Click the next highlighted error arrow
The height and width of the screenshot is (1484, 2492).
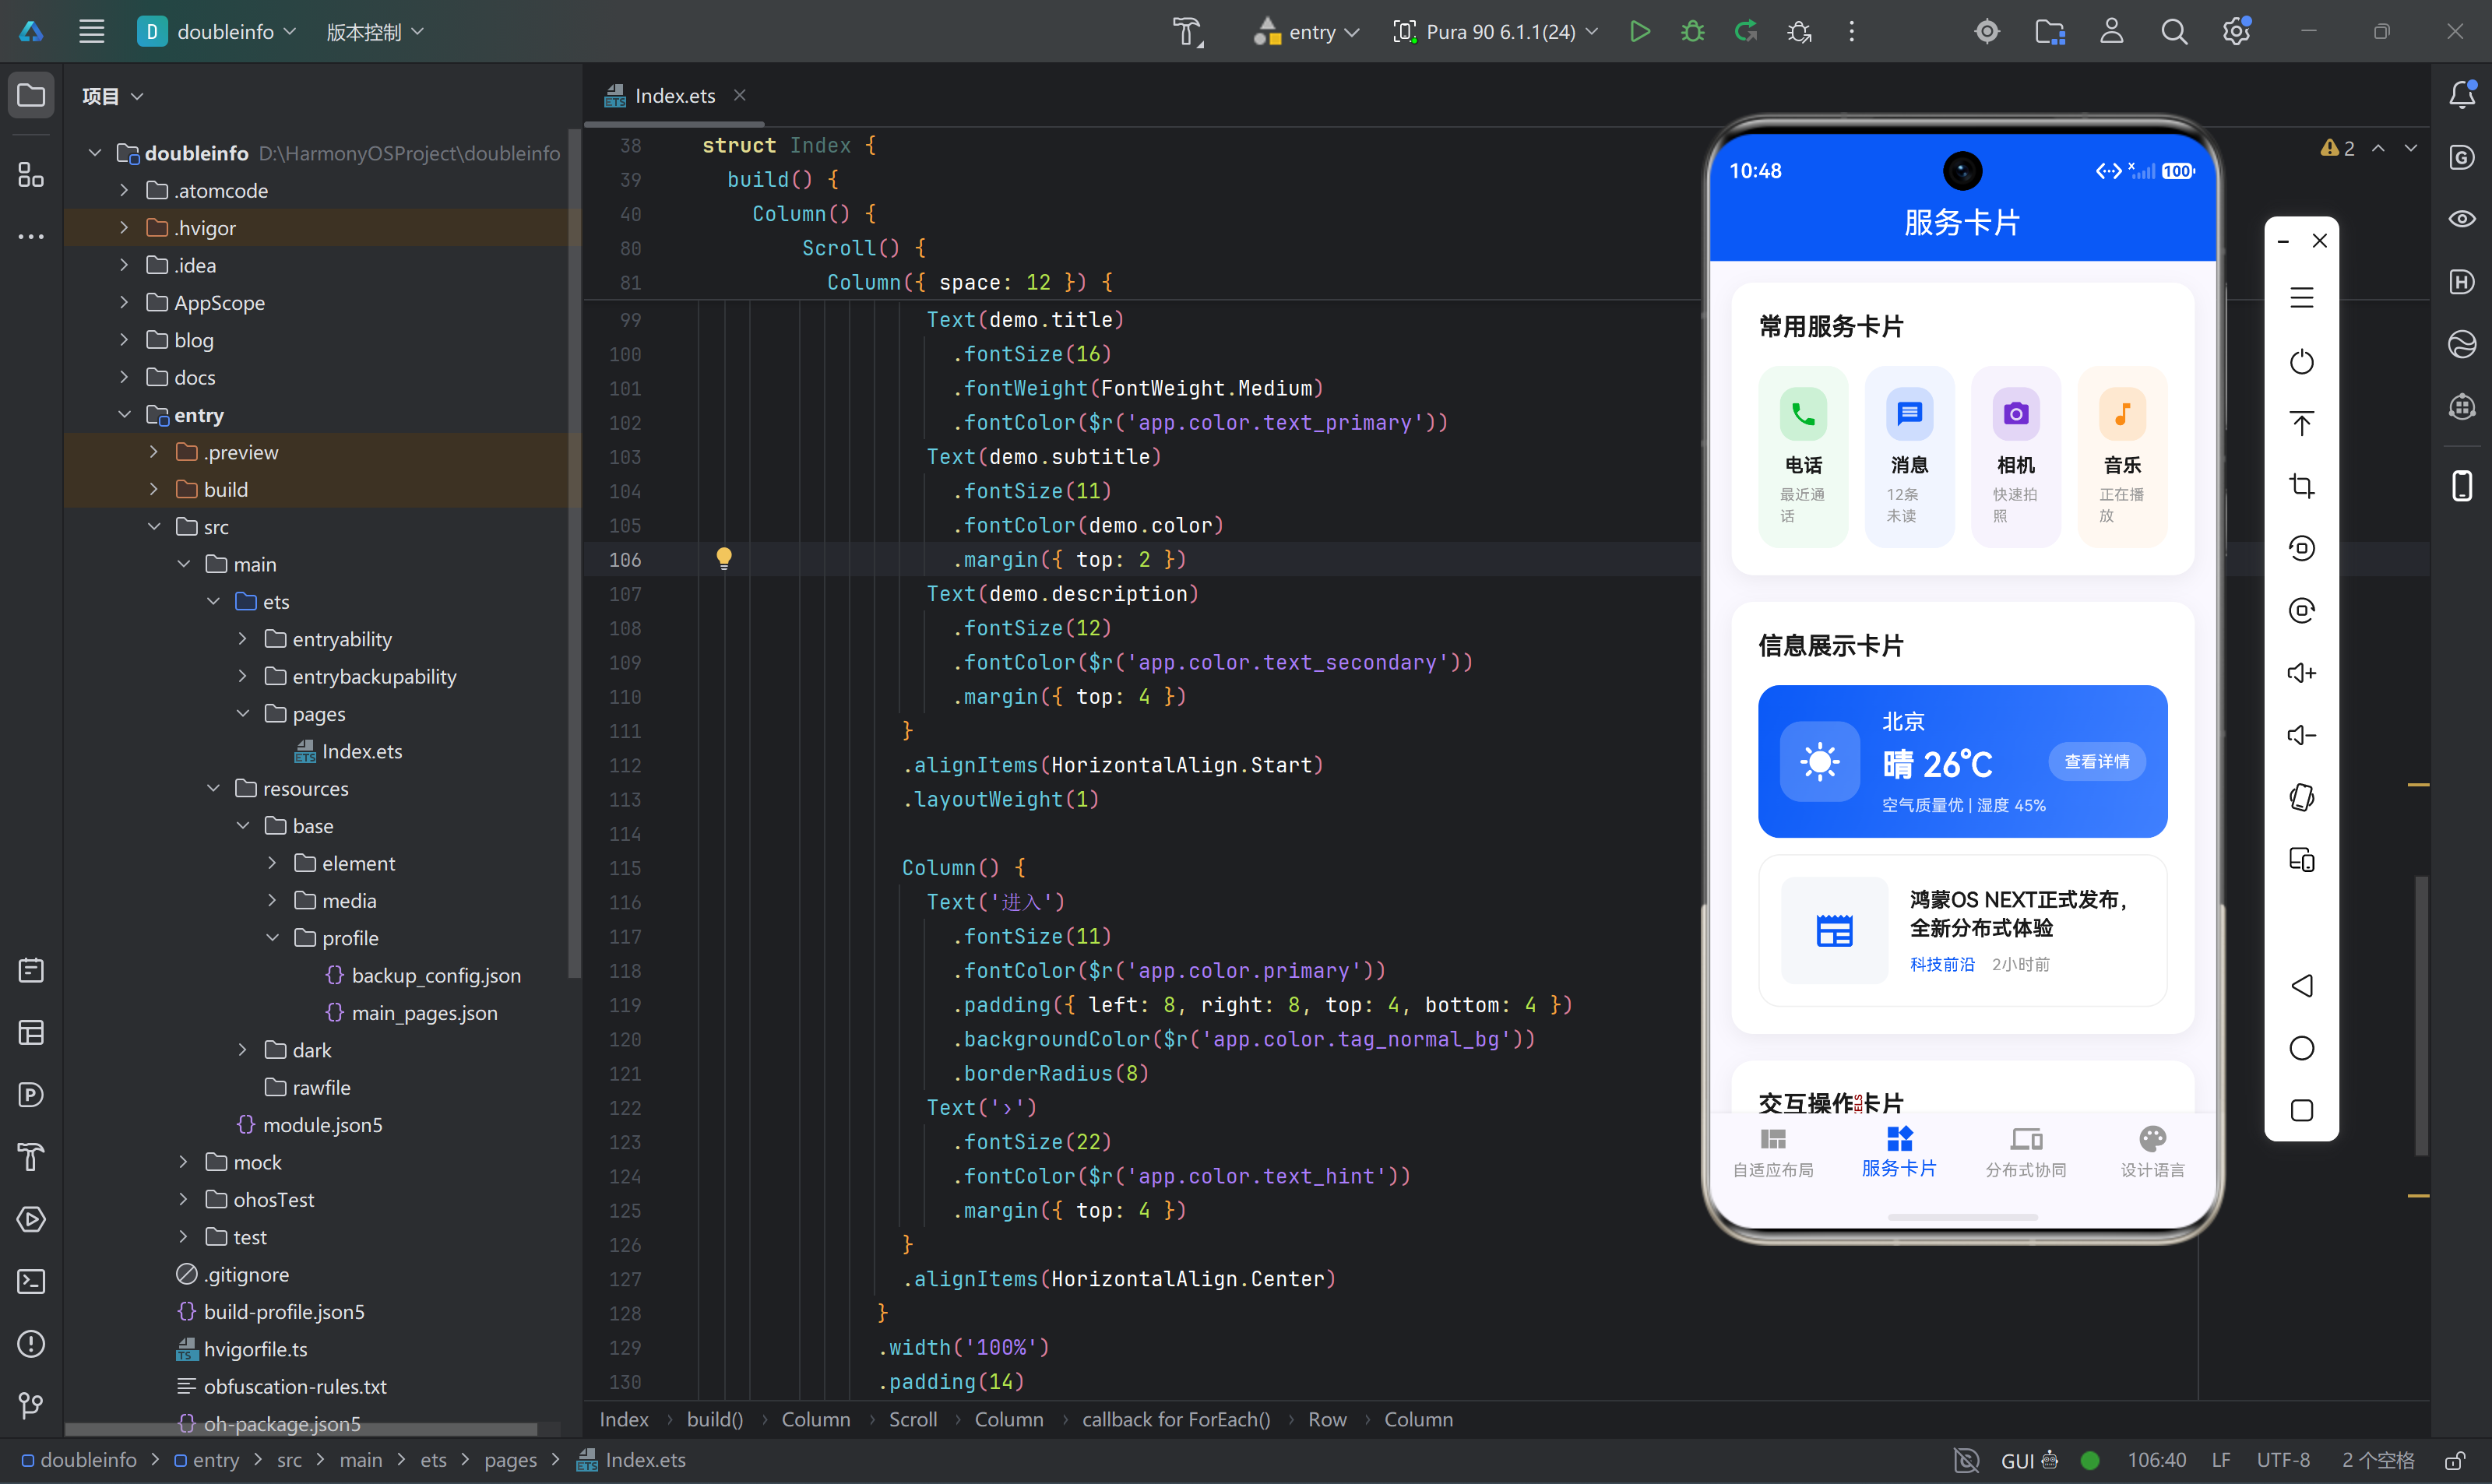click(2411, 148)
